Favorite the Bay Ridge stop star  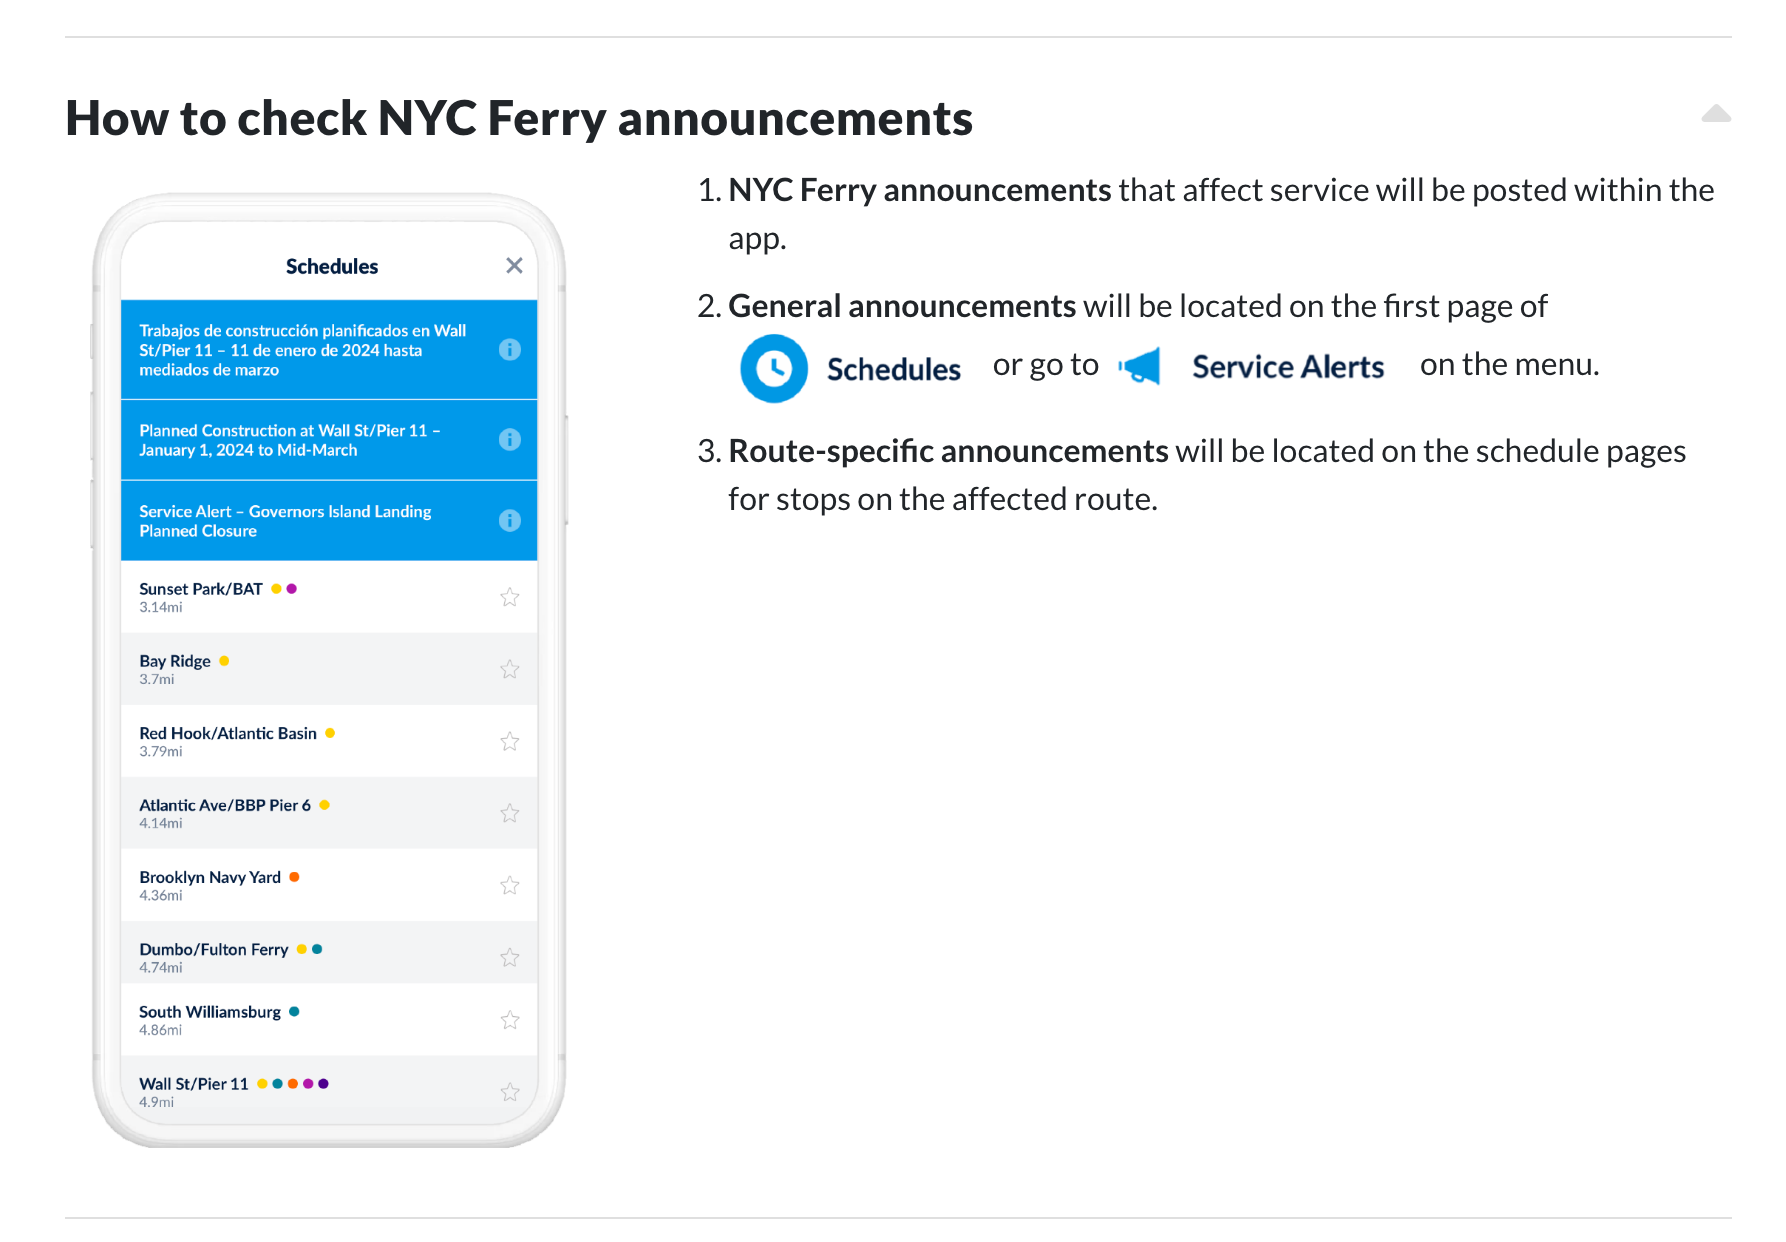[x=510, y=669]
